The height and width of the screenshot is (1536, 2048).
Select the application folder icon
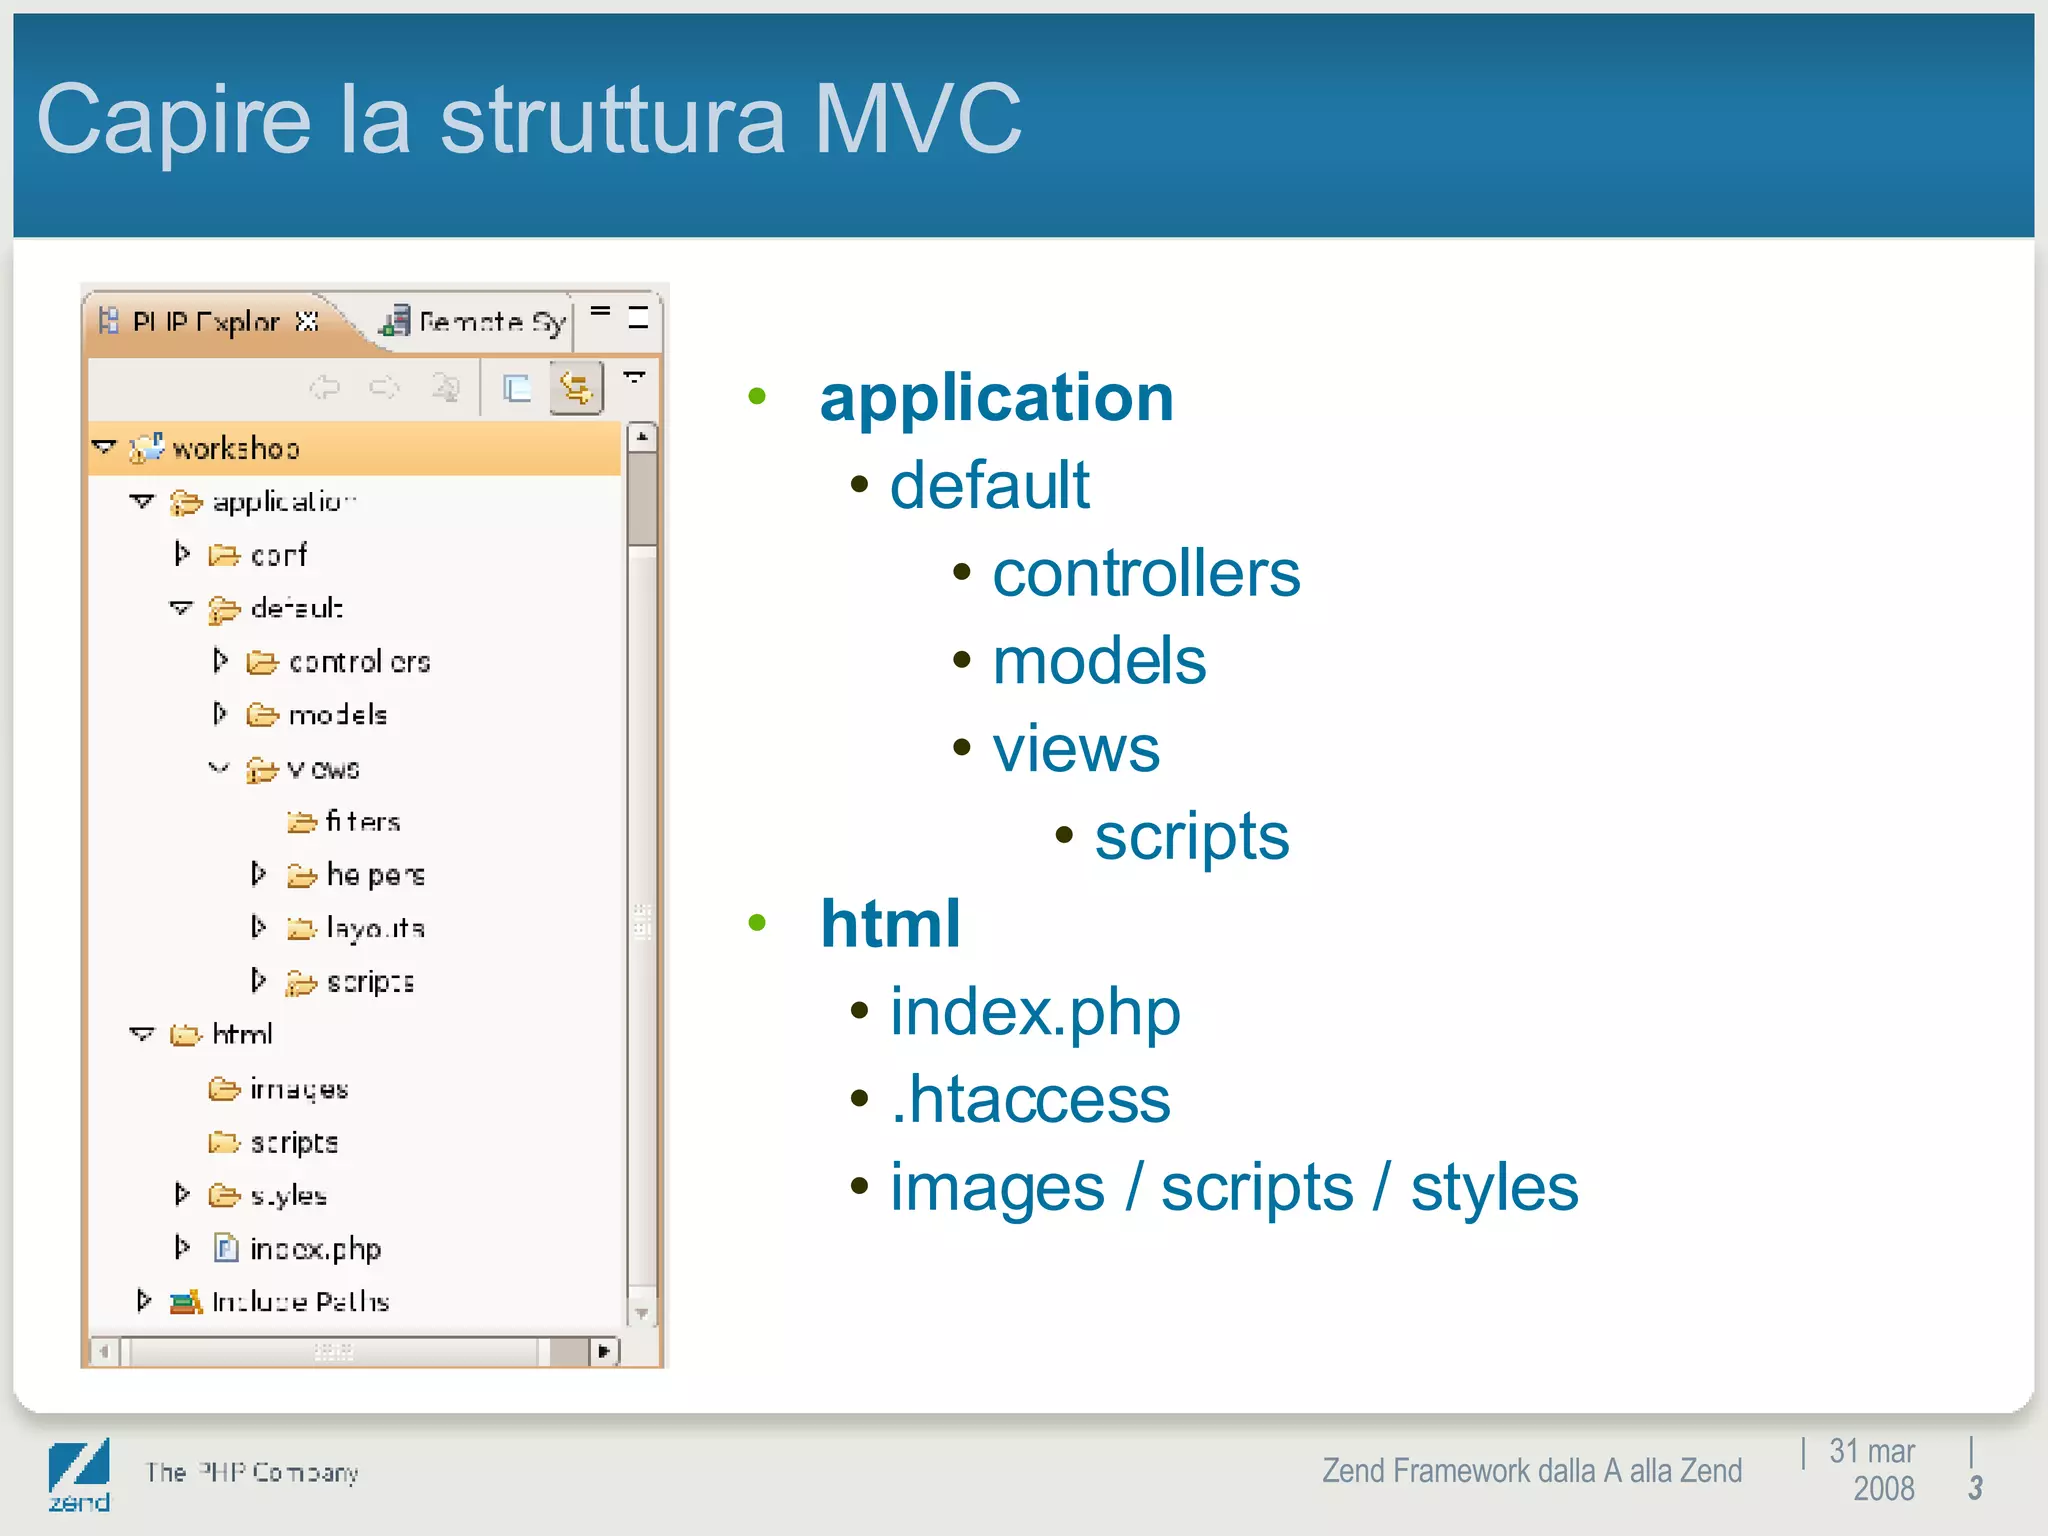point(186,501)
